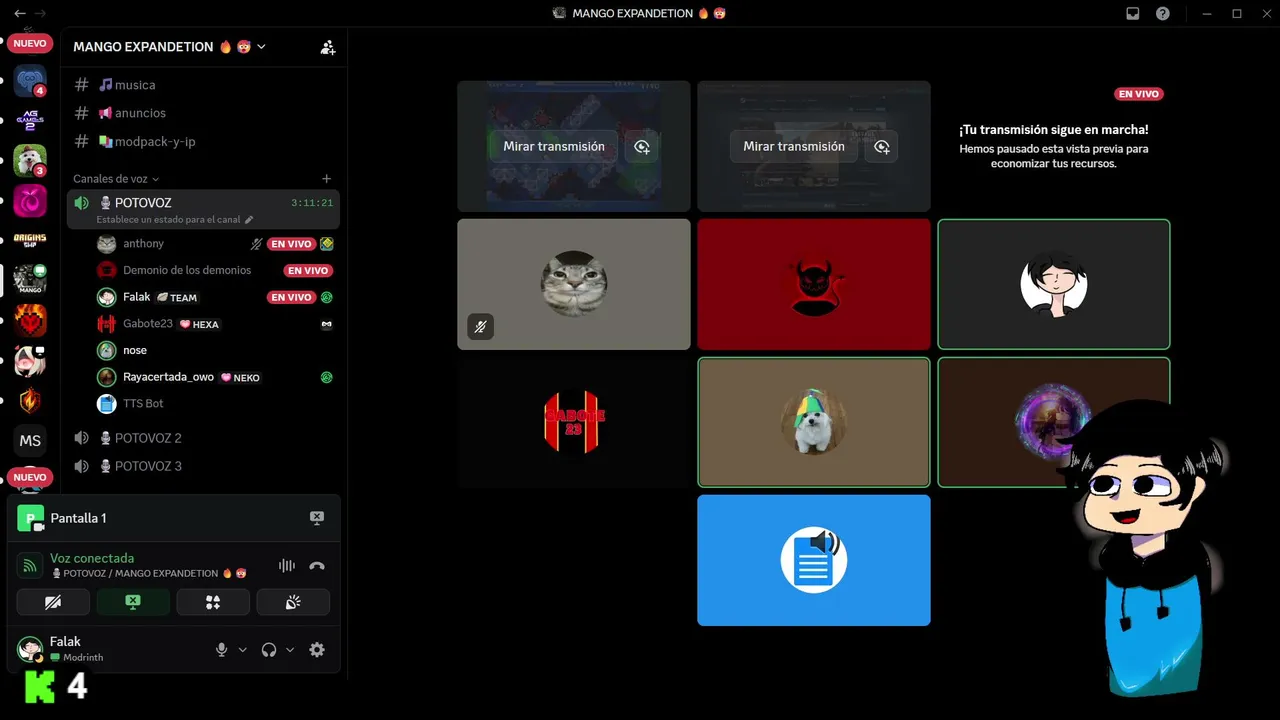Screen dimensions: 1280x720
Task: Open the inbox icon in title bar
Action: point(1133,13)
